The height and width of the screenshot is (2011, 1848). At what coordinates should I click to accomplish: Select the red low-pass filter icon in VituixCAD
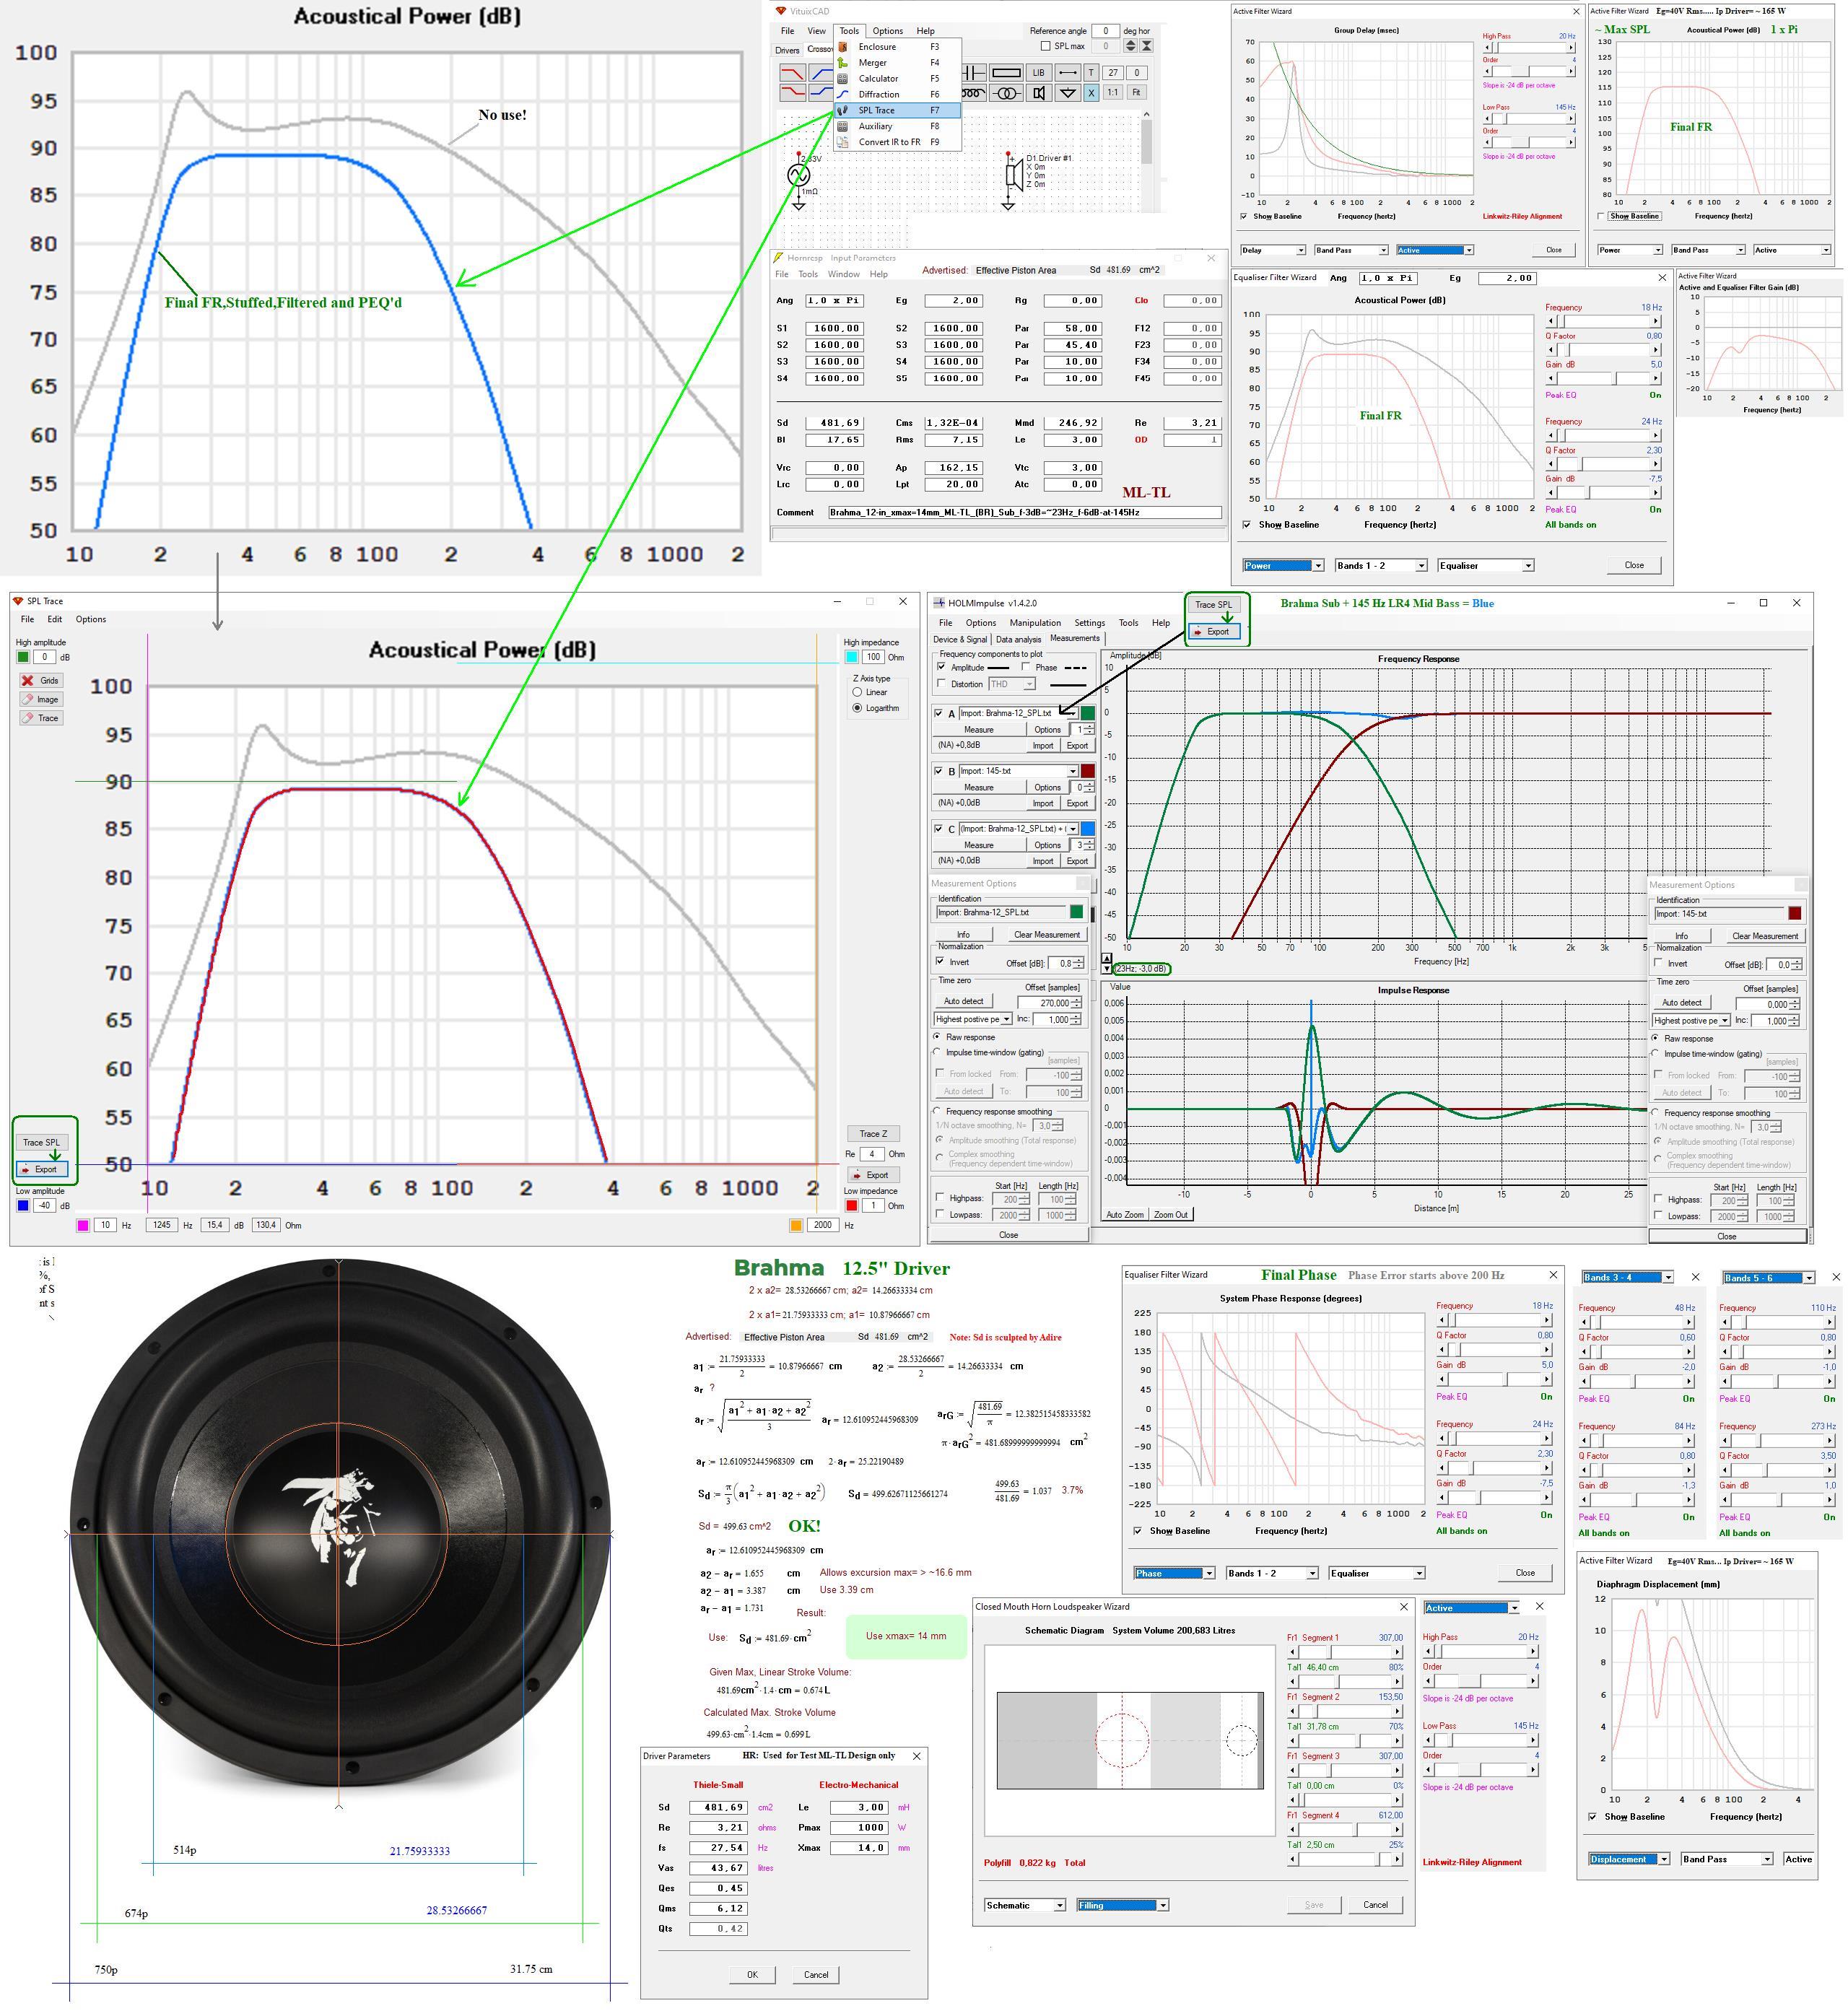tap(793, 73)
